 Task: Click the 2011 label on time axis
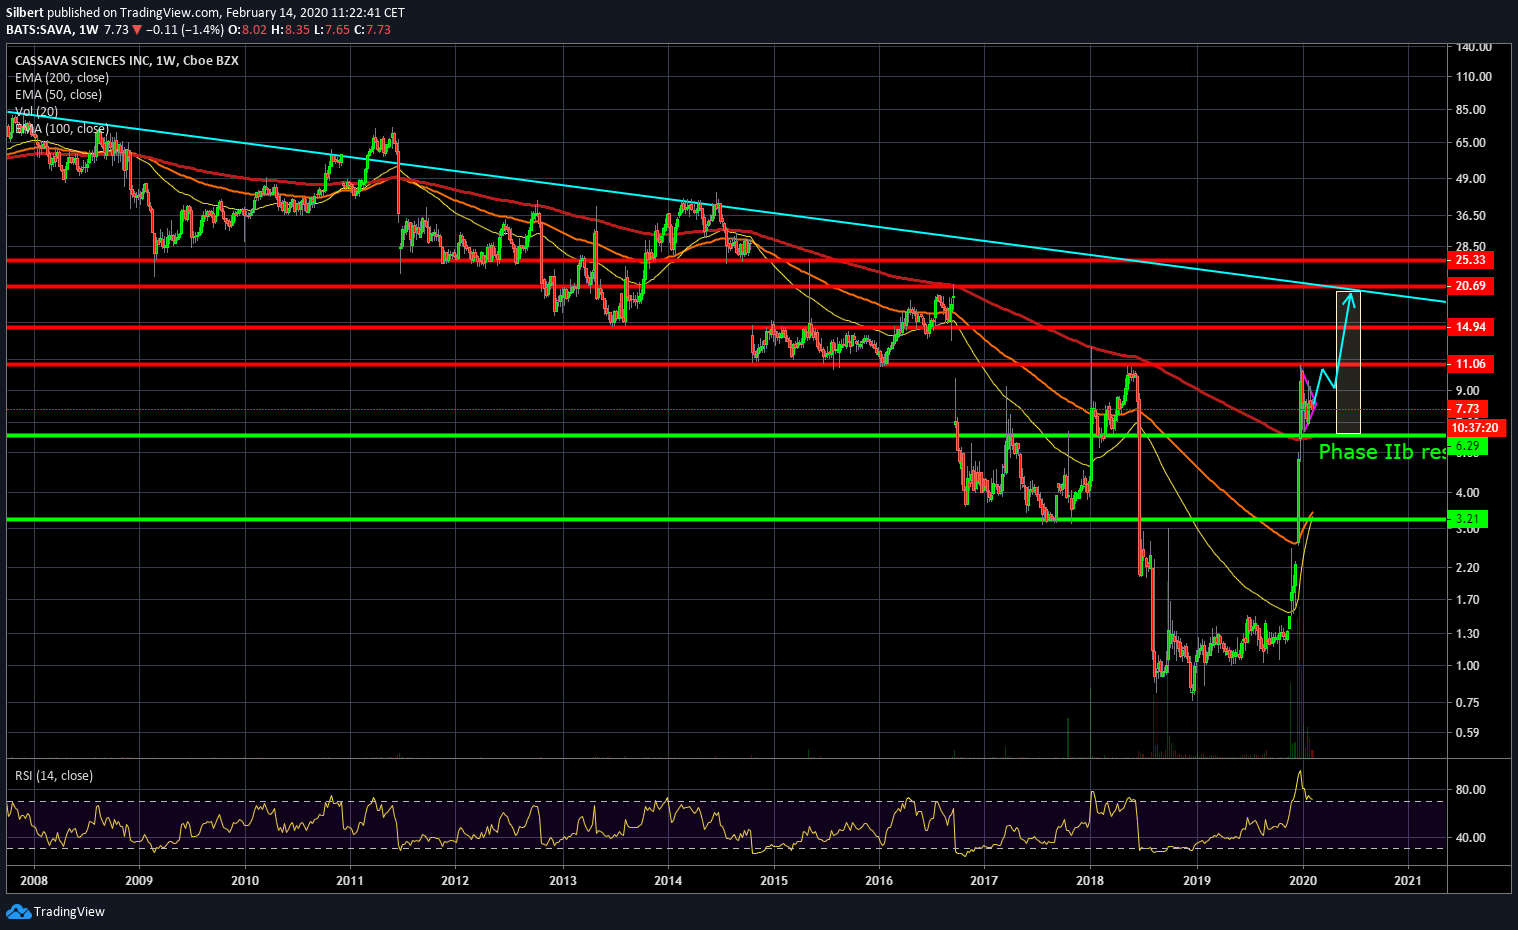click(350, 881)
